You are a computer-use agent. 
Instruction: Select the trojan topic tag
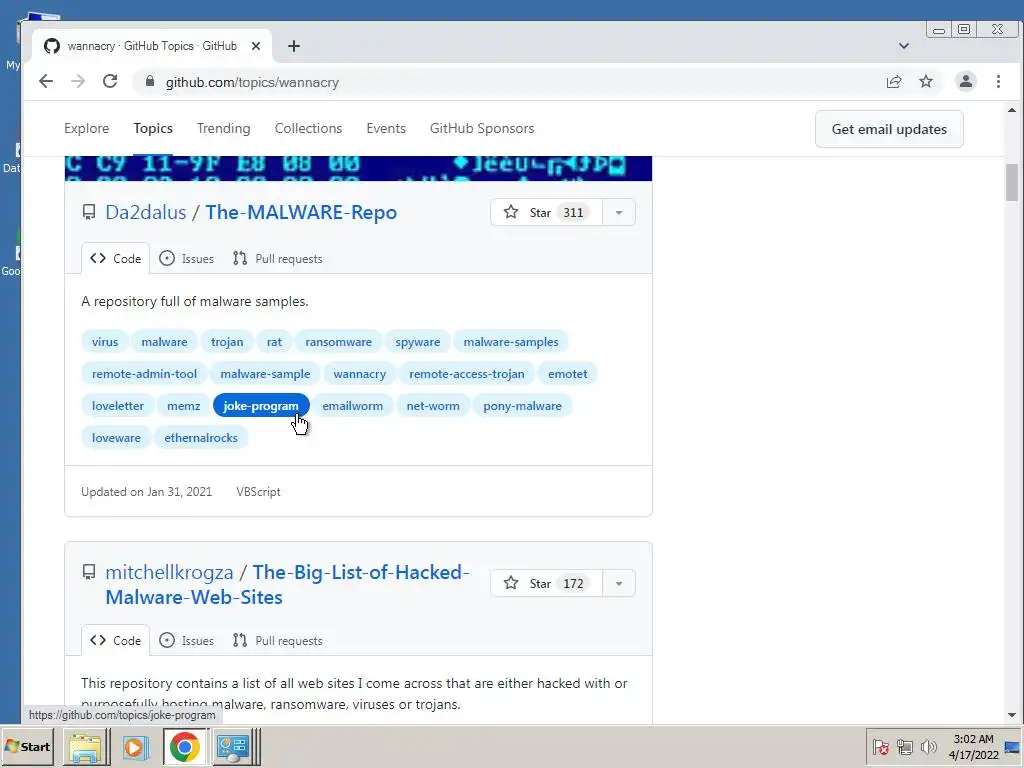(x=227, y=342)
